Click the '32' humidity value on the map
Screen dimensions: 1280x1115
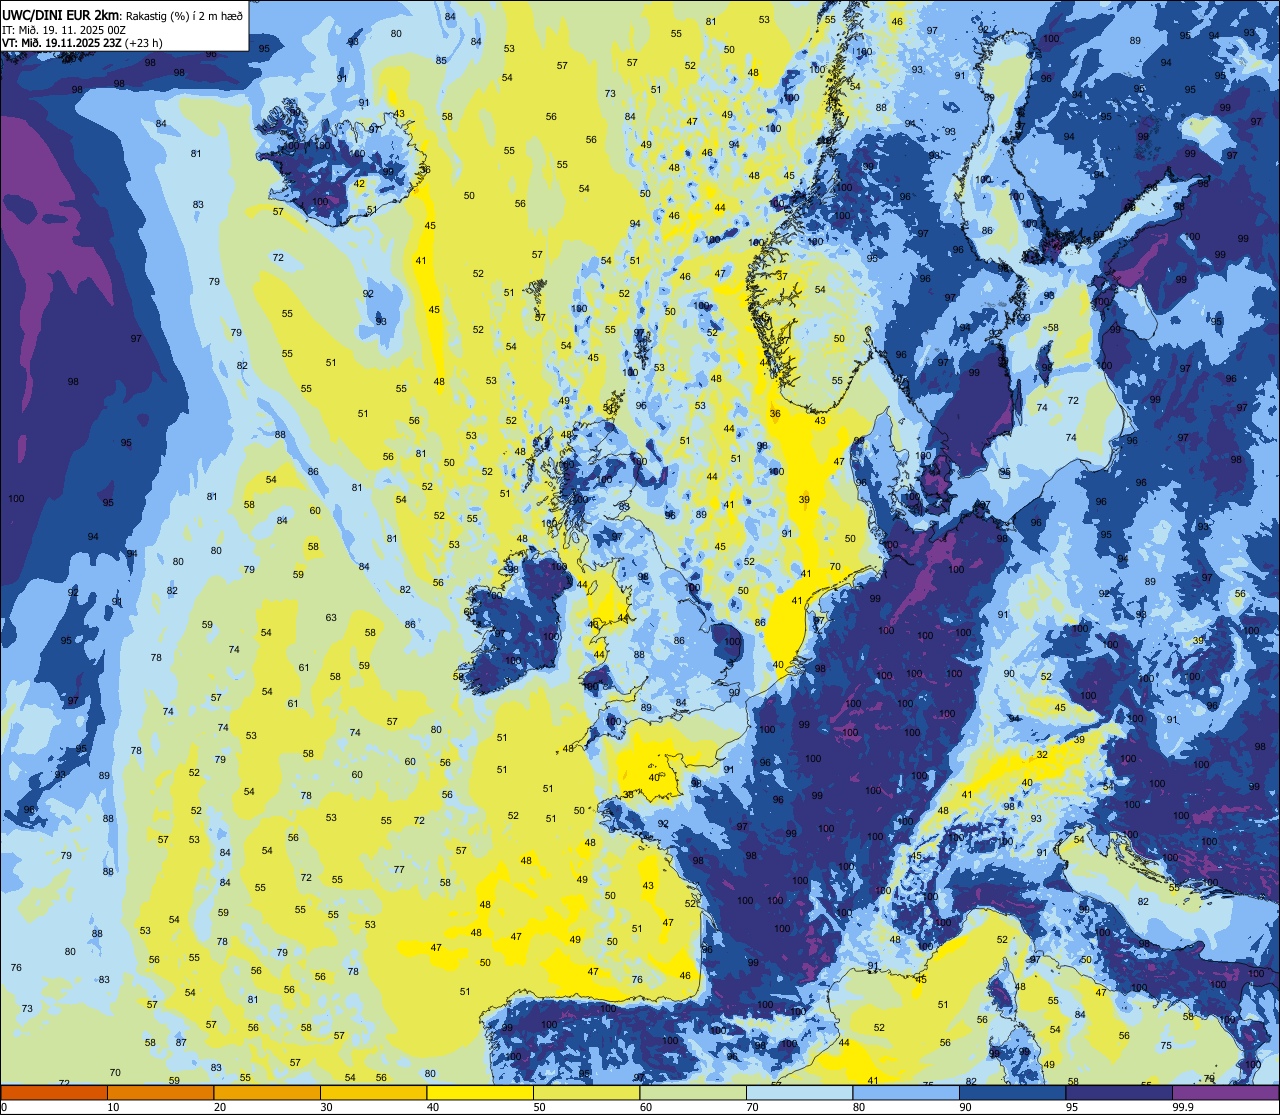[1042, 754]
